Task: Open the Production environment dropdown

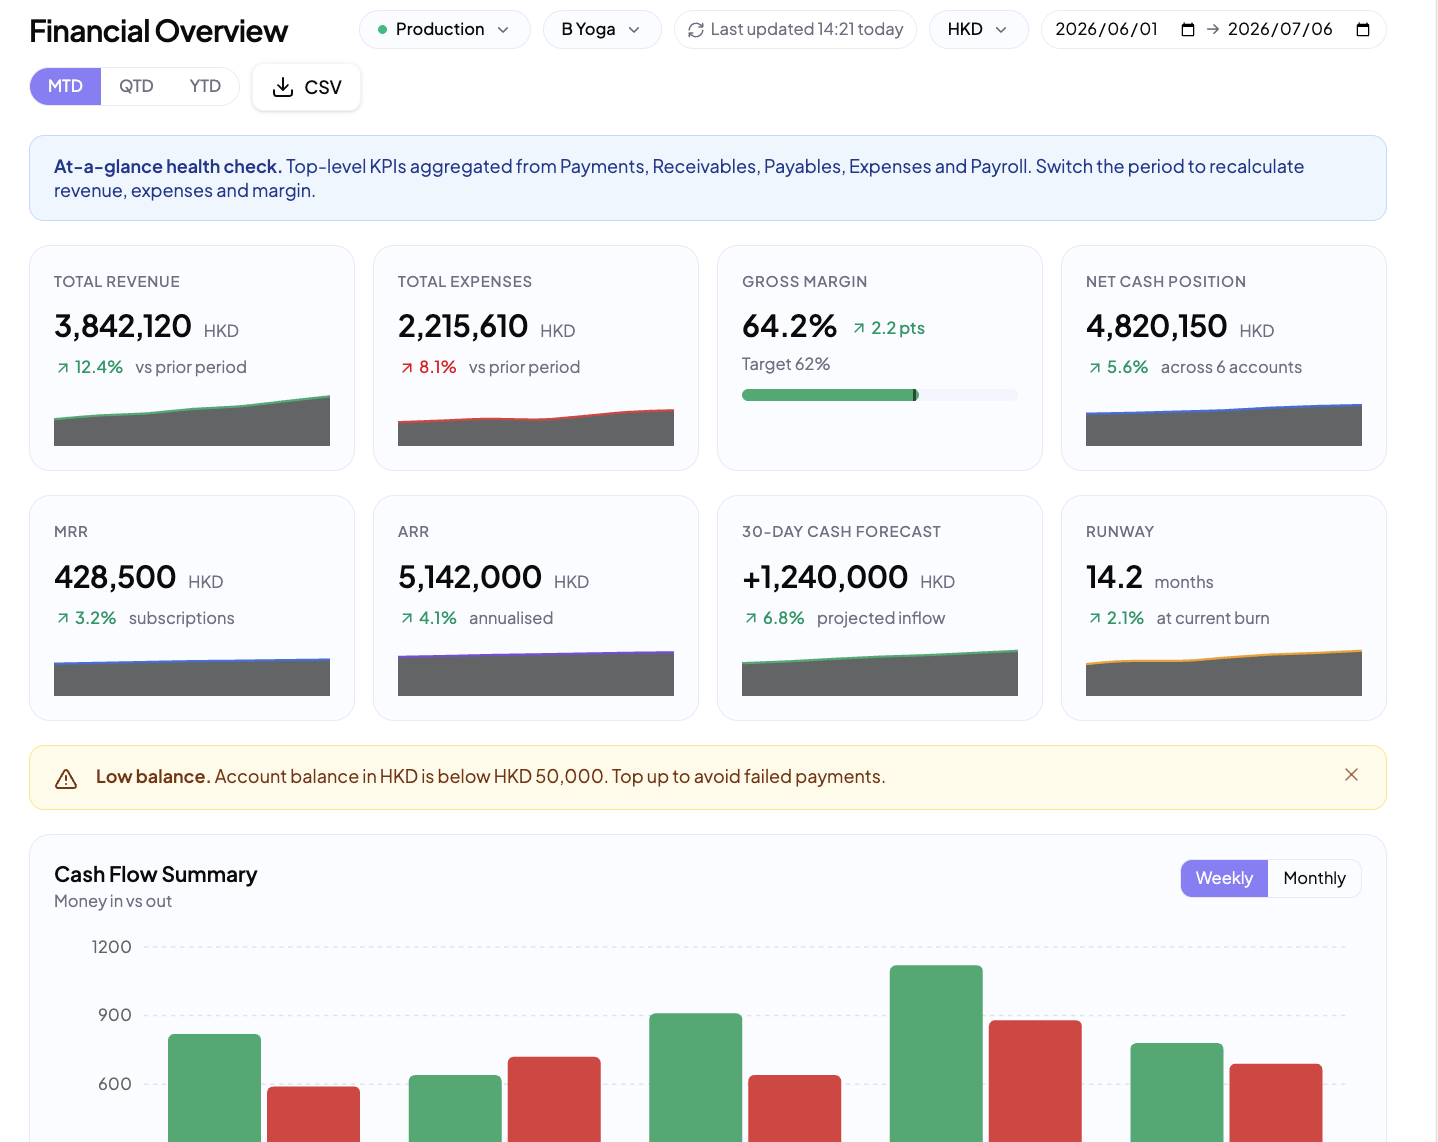Action: 444,30
